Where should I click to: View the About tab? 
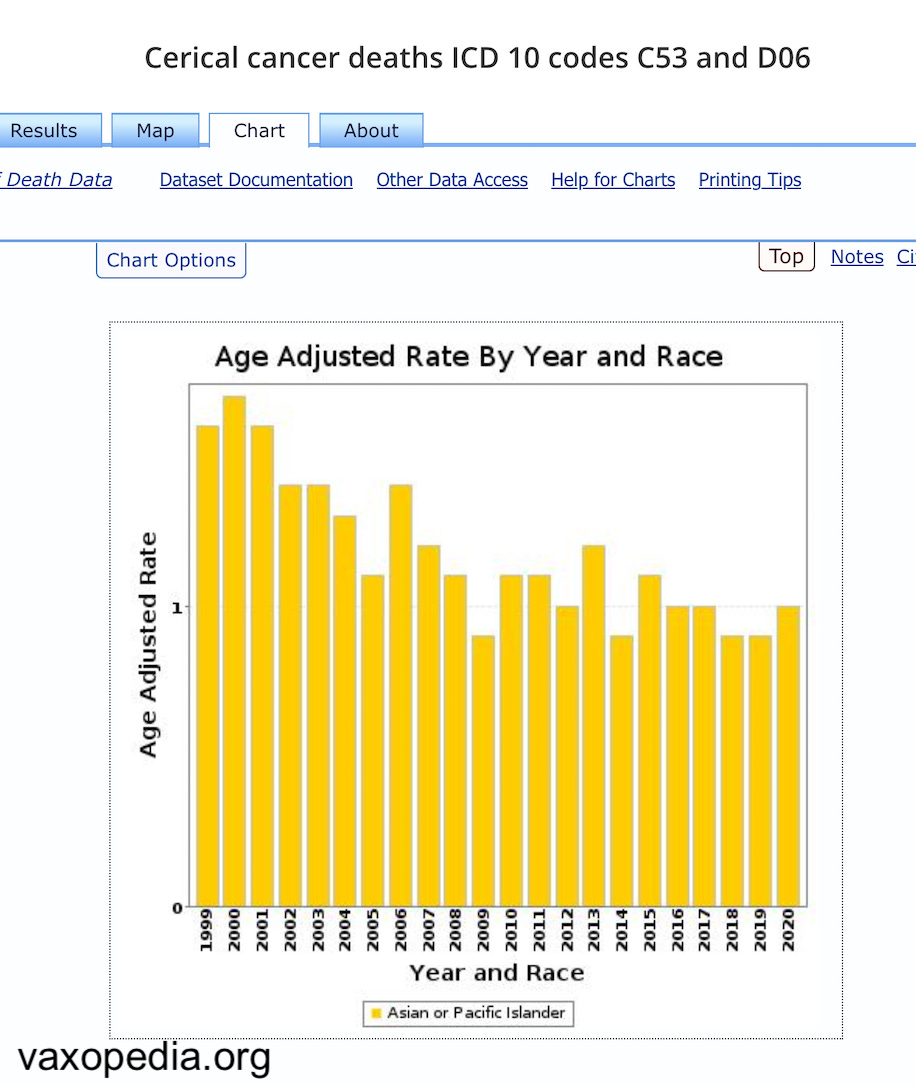(x=371, y=130)
